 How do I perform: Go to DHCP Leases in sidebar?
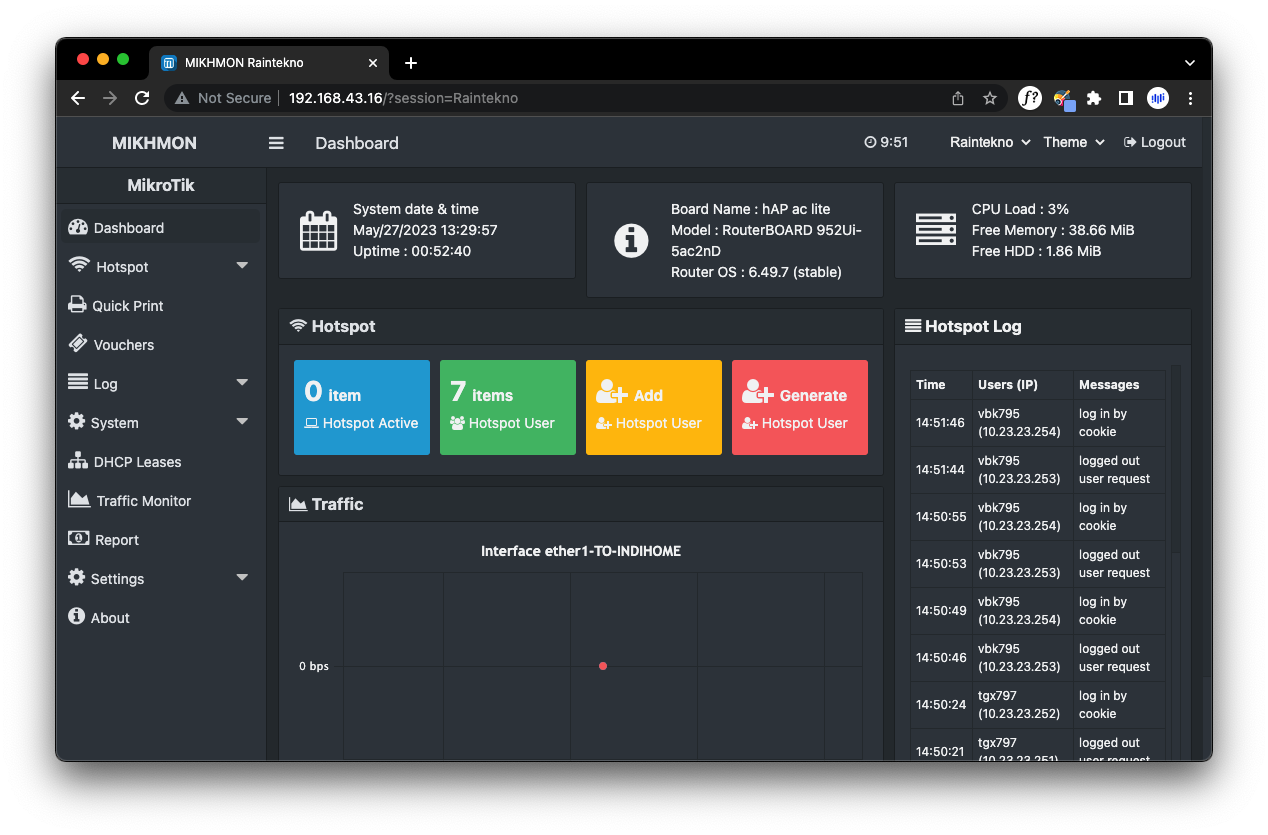coord(137,462)
